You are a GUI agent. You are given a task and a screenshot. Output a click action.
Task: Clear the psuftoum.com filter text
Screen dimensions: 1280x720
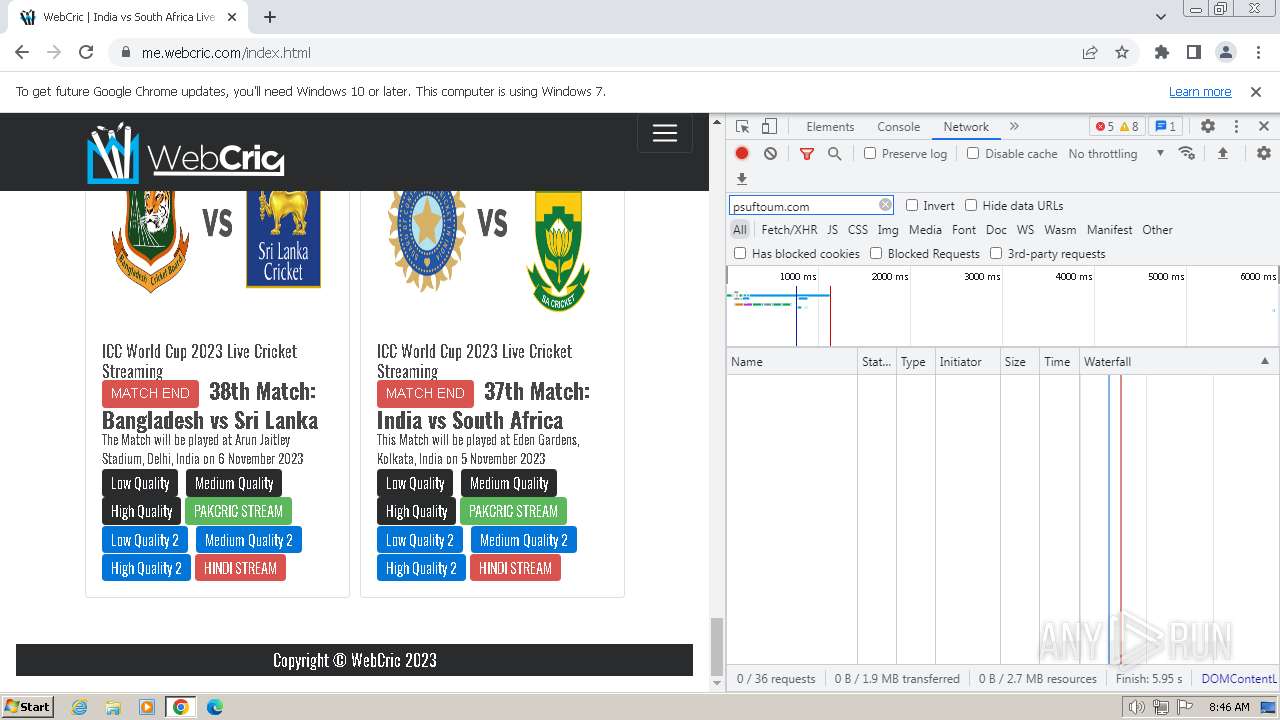(885, 205)
